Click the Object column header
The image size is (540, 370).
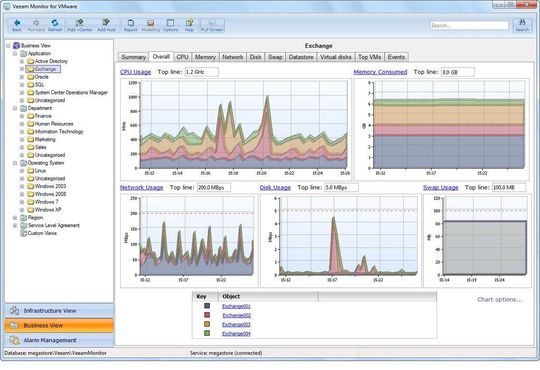[x=268, y=297]
